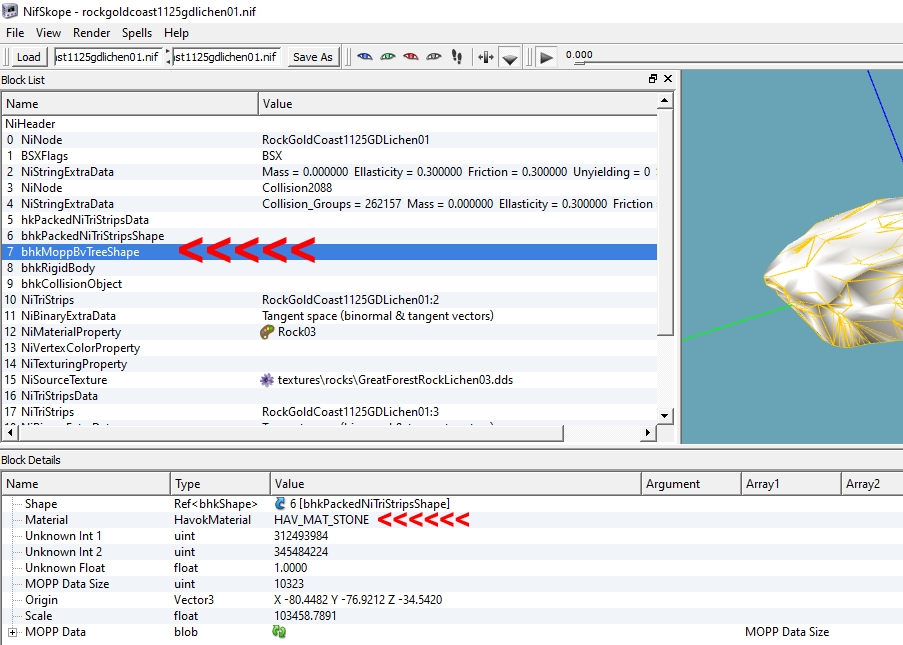Float the Block List panel
903x645 pixels.
(x=652, y=79)
